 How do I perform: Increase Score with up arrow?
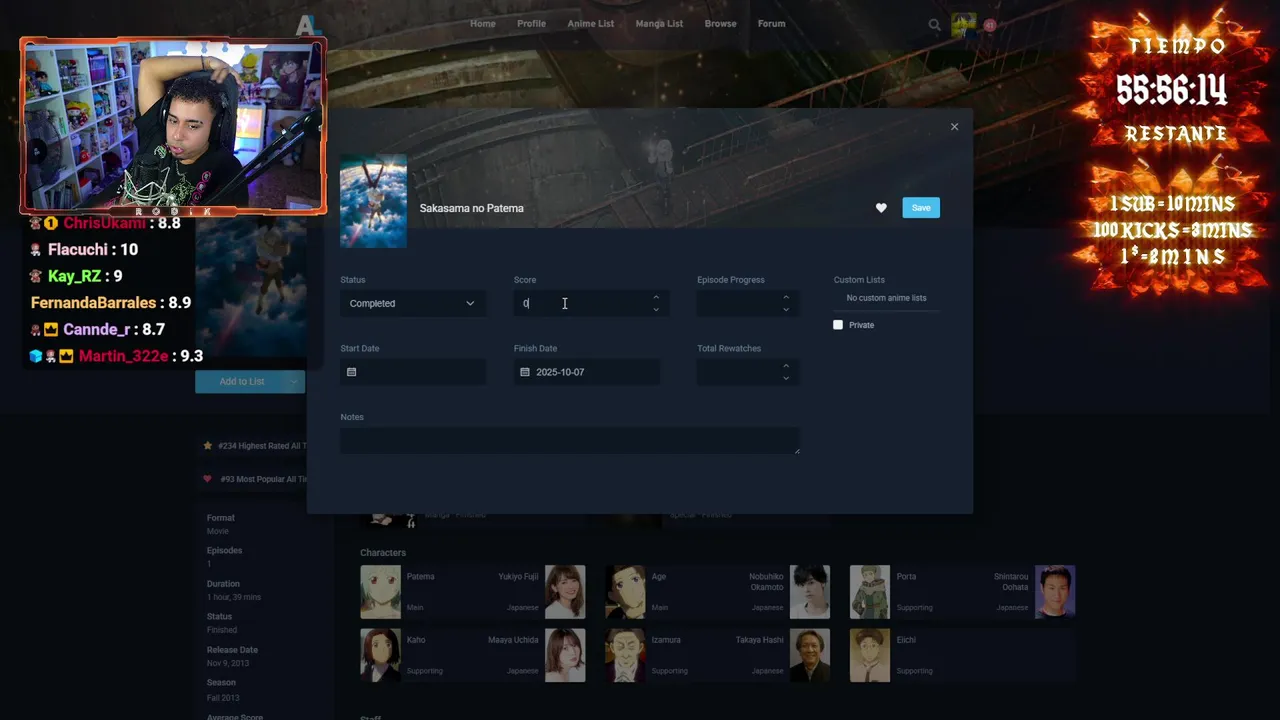tap(656, 297)
